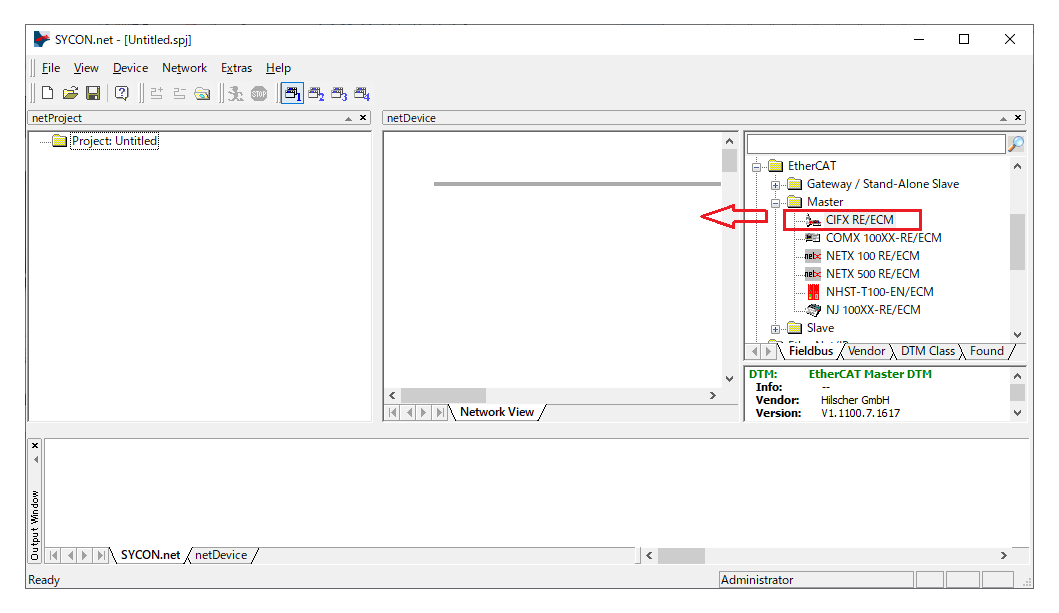
Task: Collapse the Master folder node
Action: click(x=775, y=202)
